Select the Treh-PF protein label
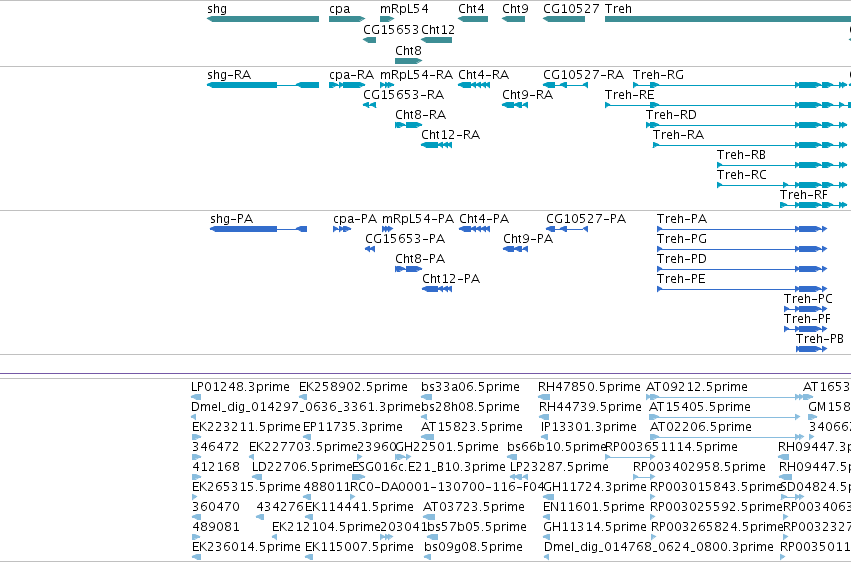Viewport: 851px width, 562px height. click(807, 320)
